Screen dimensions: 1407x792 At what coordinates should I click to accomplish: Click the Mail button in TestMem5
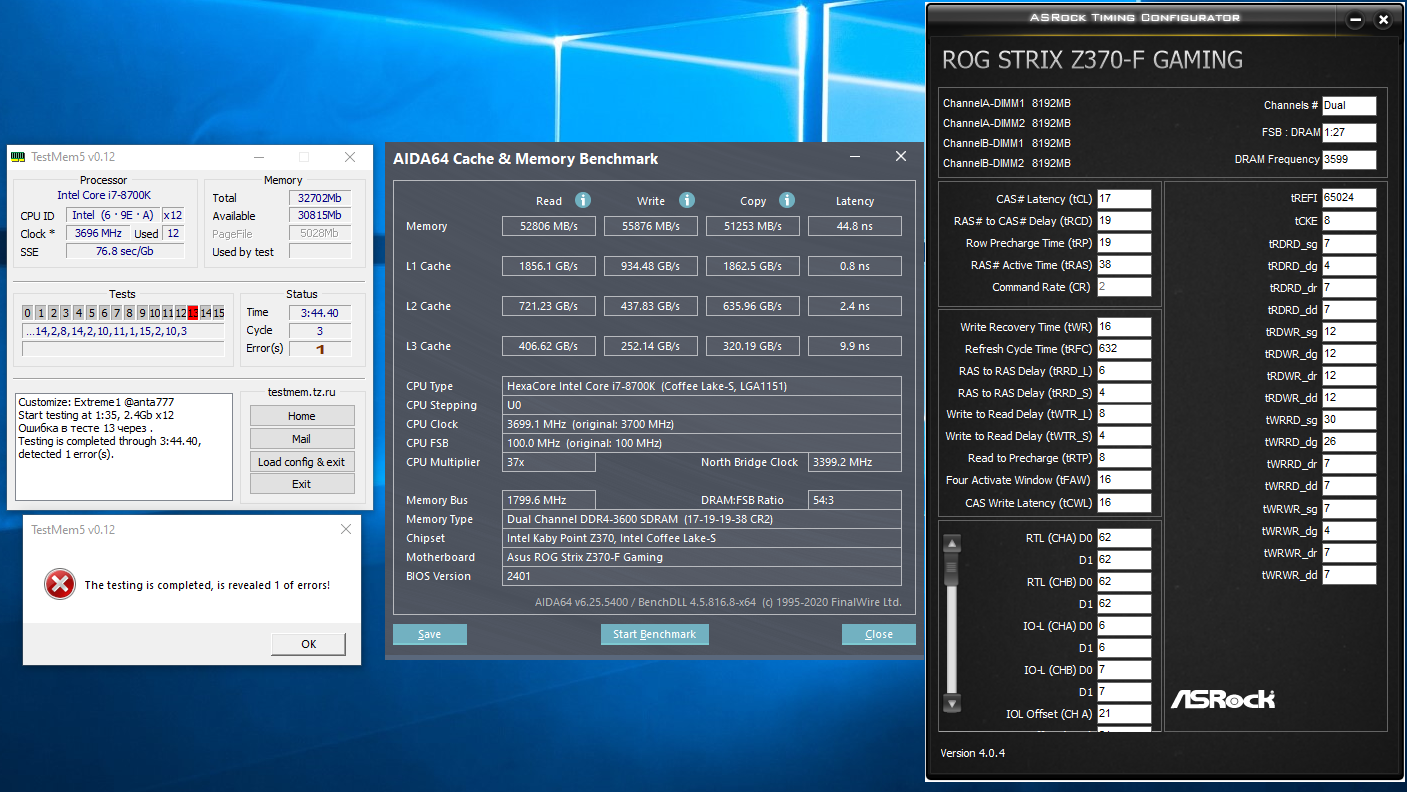point(302,439)
